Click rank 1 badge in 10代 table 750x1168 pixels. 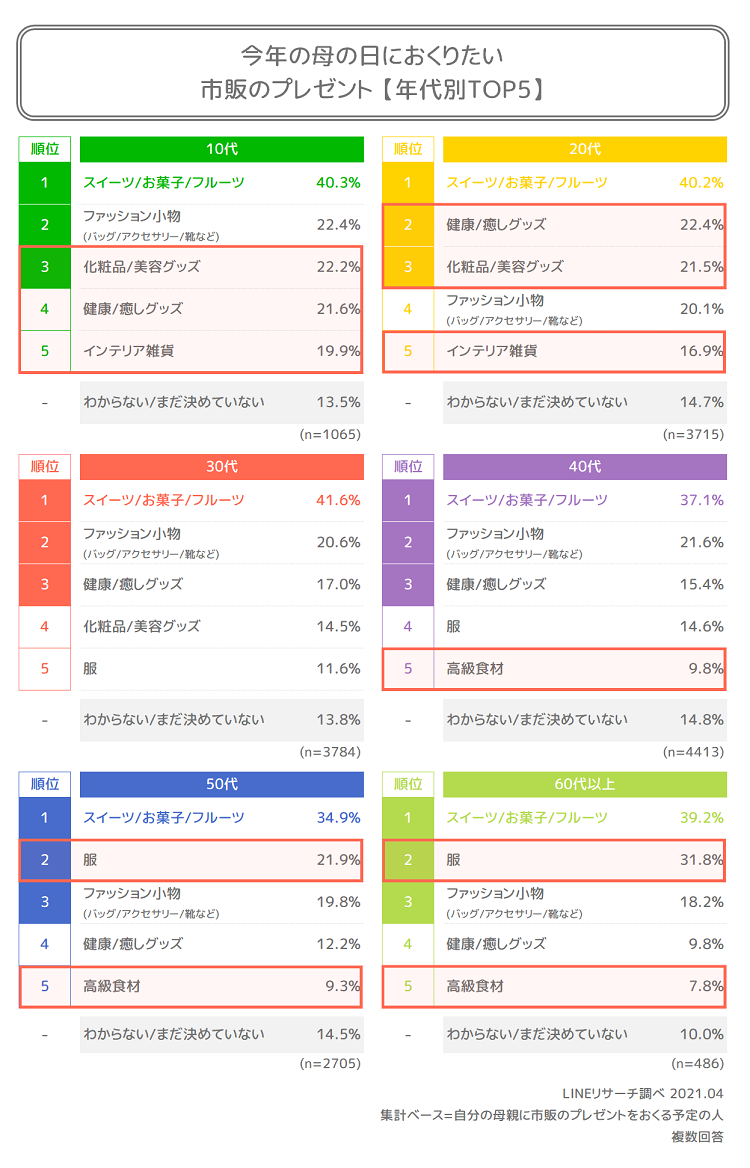(x=45, y=182)
